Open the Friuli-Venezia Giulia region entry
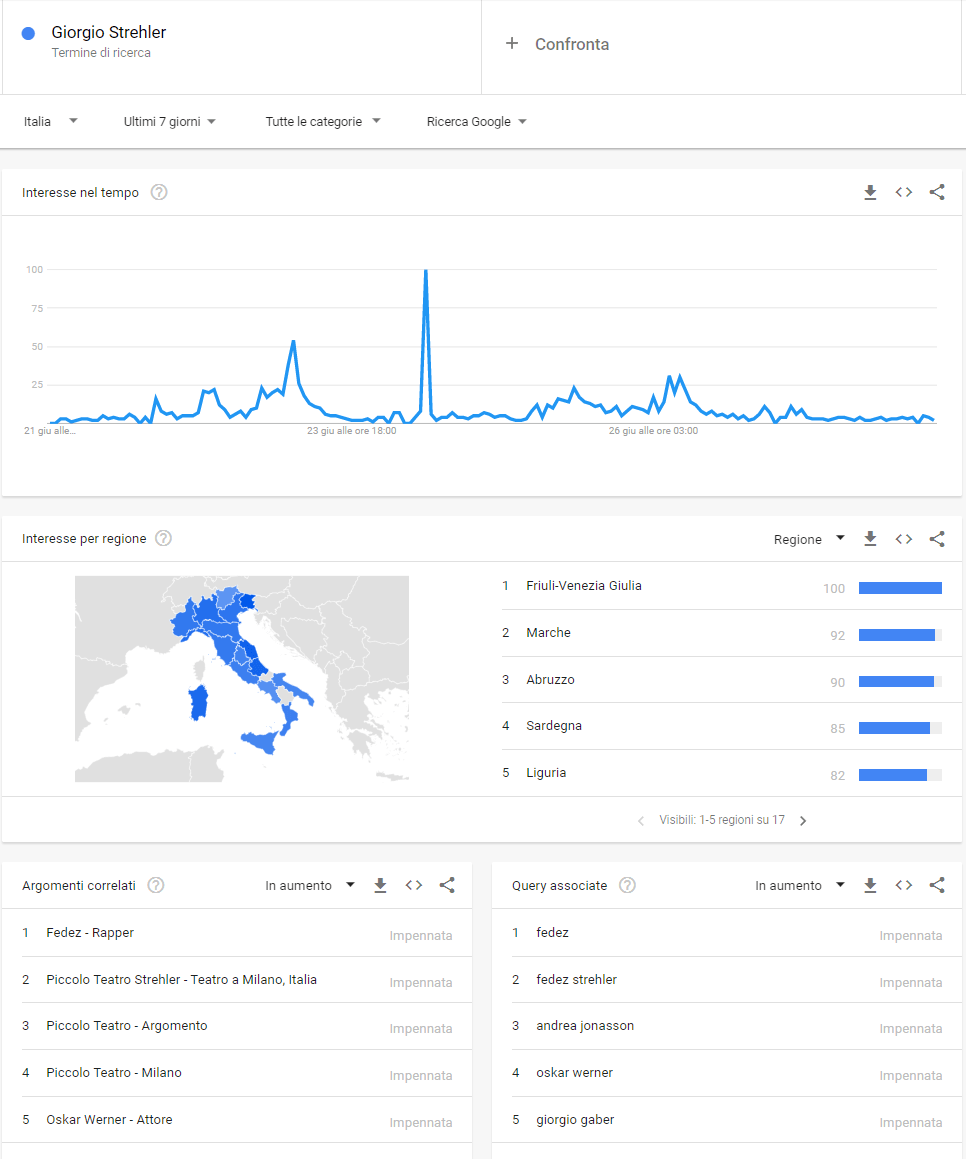The width and height of the screenshot is (966, 1159). [584, 586]
